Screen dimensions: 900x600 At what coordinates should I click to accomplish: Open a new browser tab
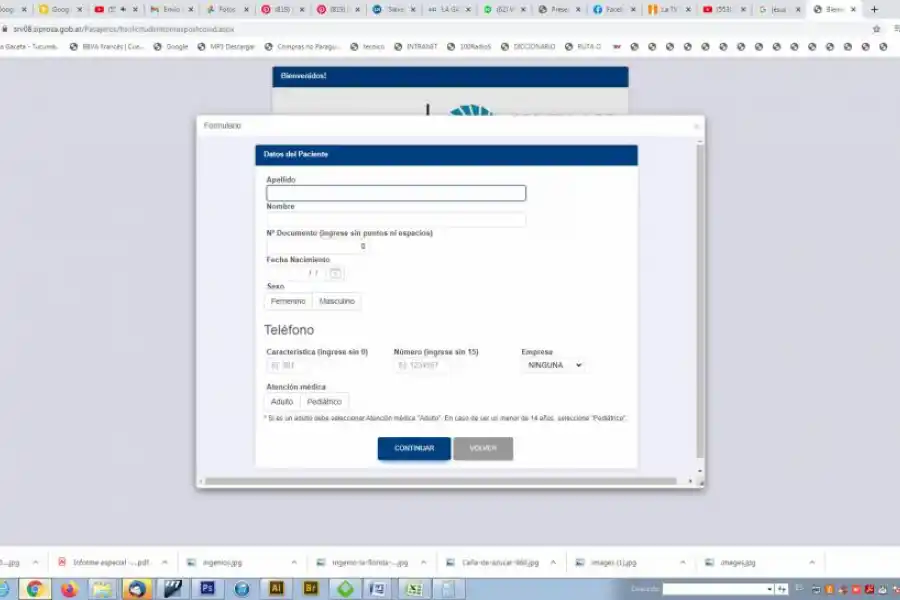[874, 9]
